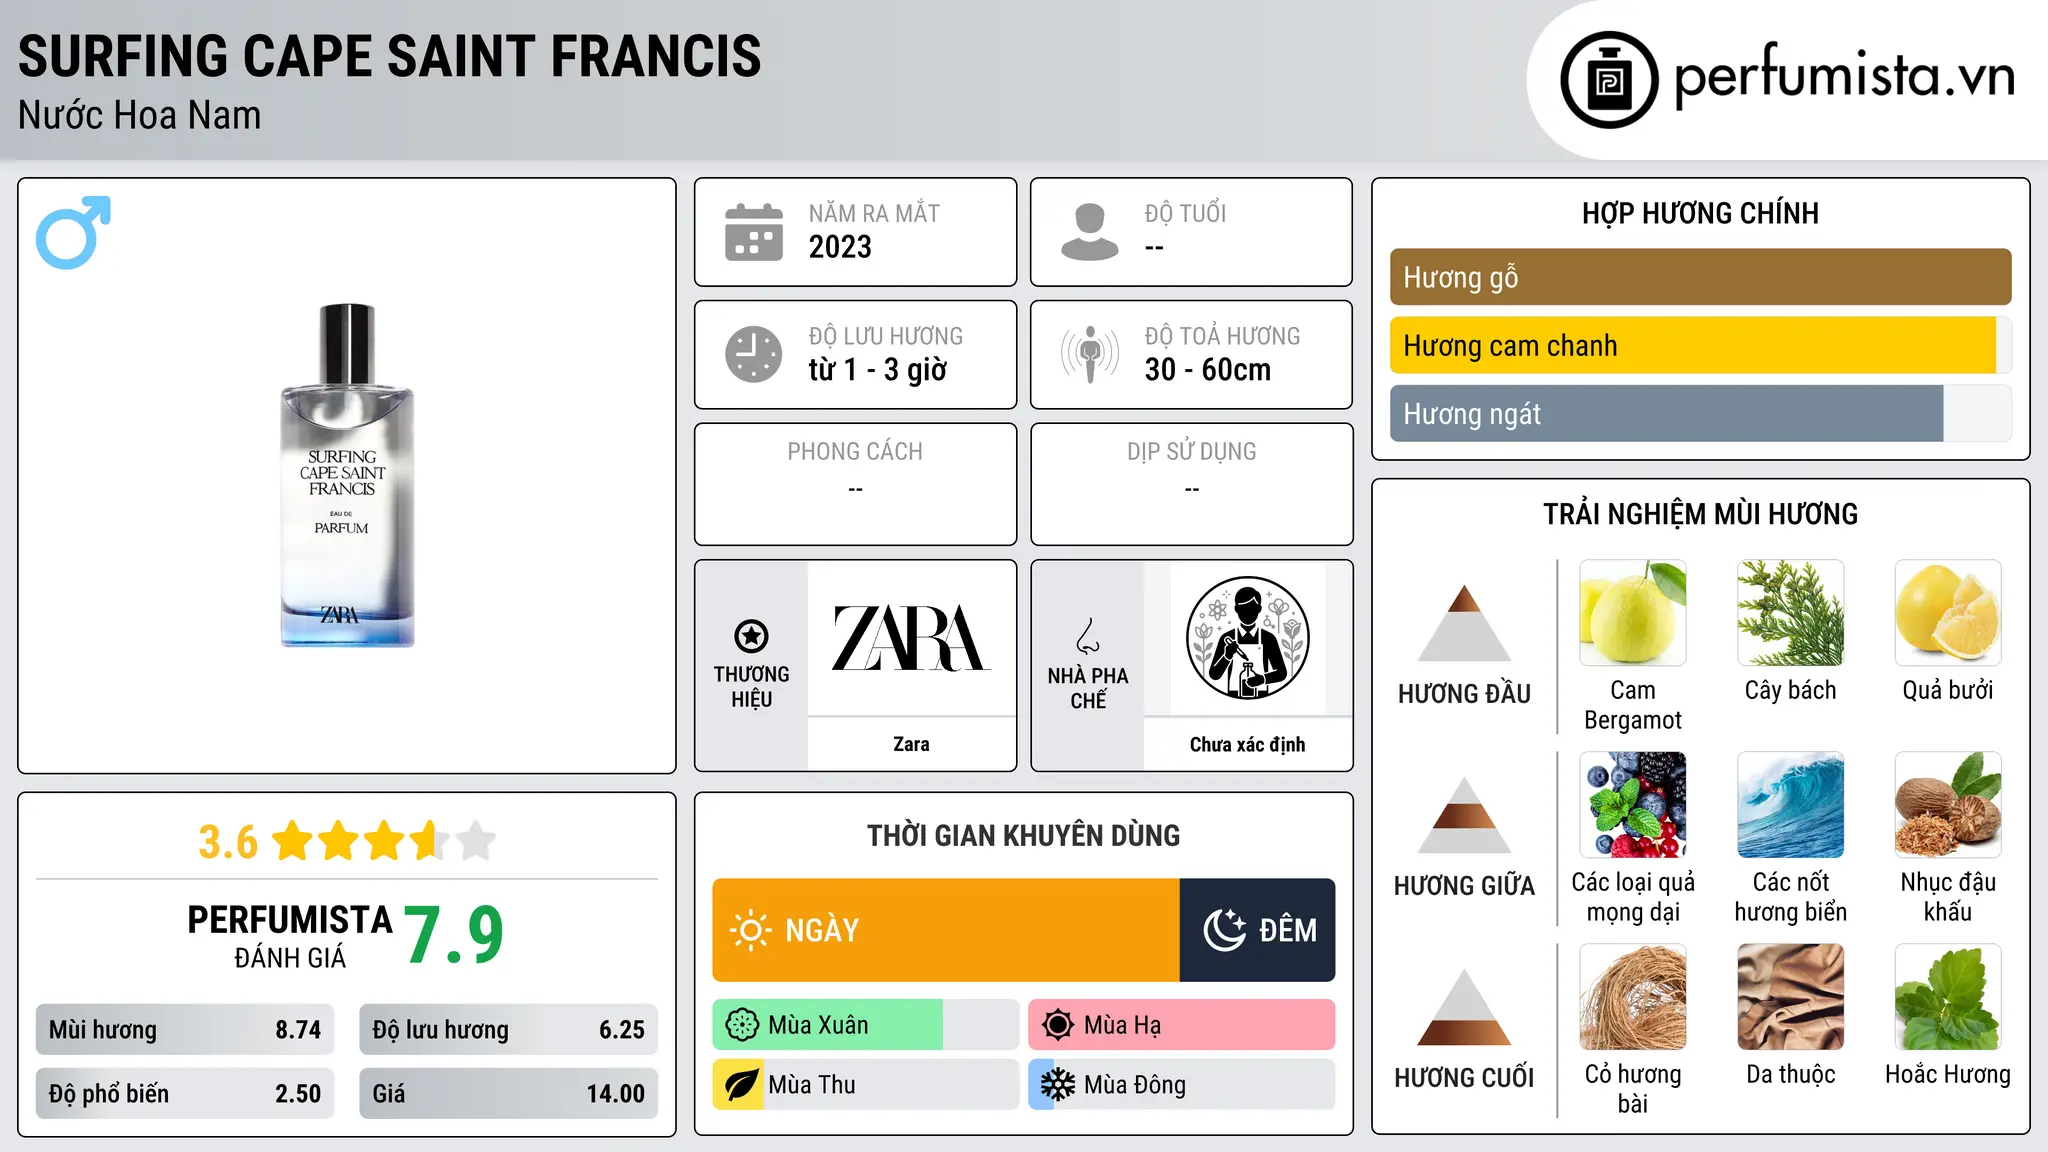
Task: Click the release year value 2023
Action: tap(840, 246)
